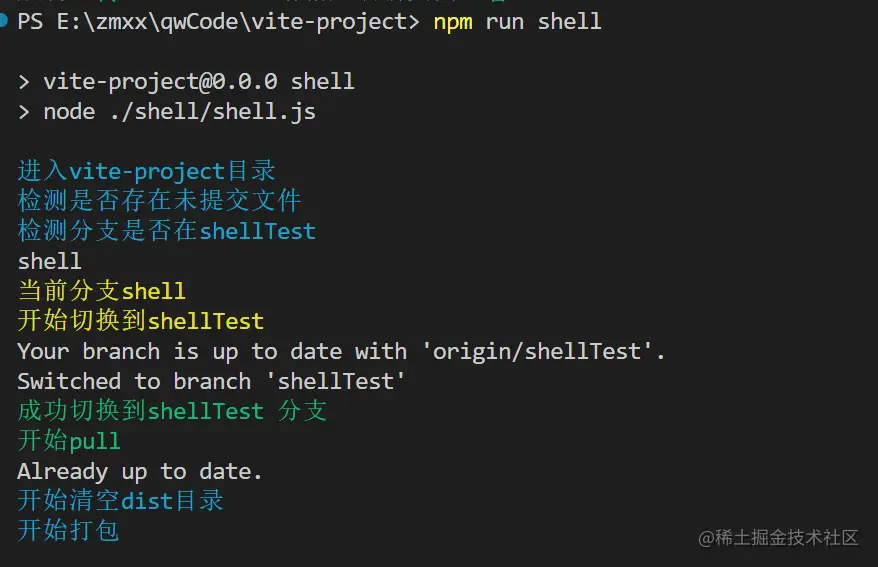878x567 pixels.
Task: Click the blue dot beside PS prompt
Action: (x=3, y=21)
